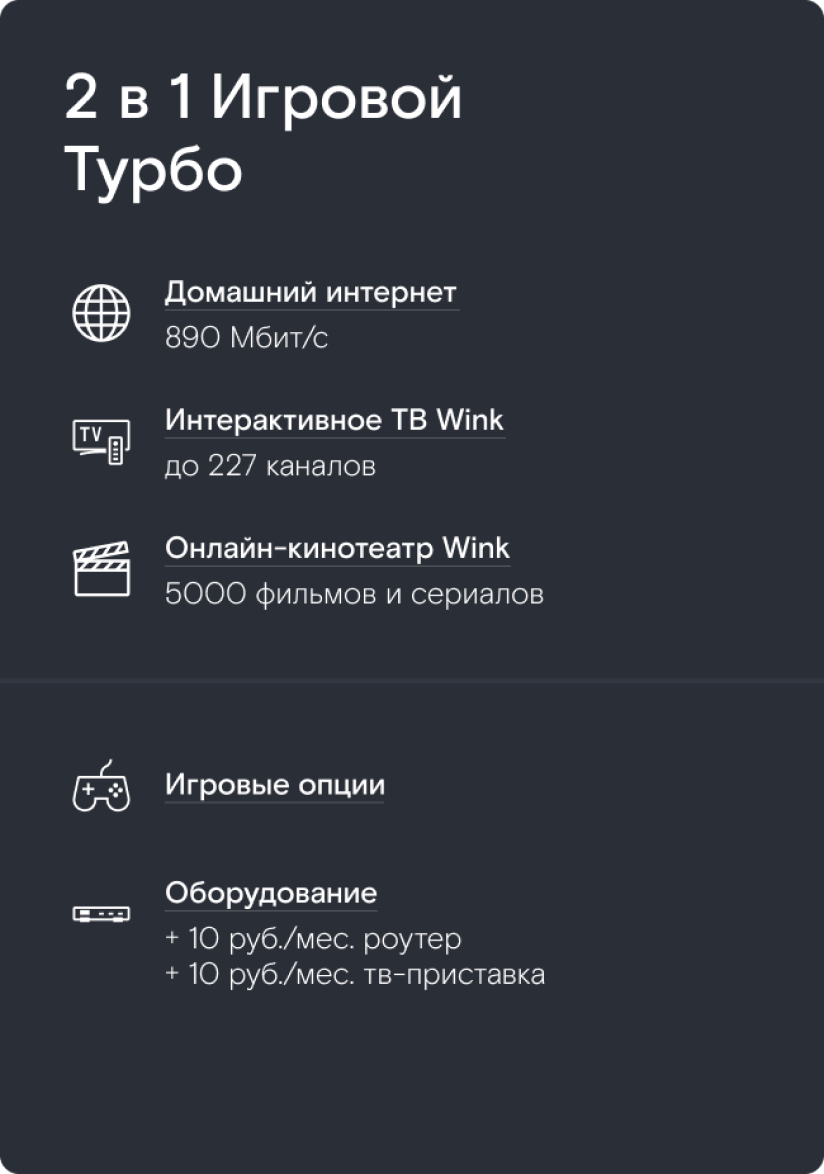Click the gamepad controller icon

[101, 787]
